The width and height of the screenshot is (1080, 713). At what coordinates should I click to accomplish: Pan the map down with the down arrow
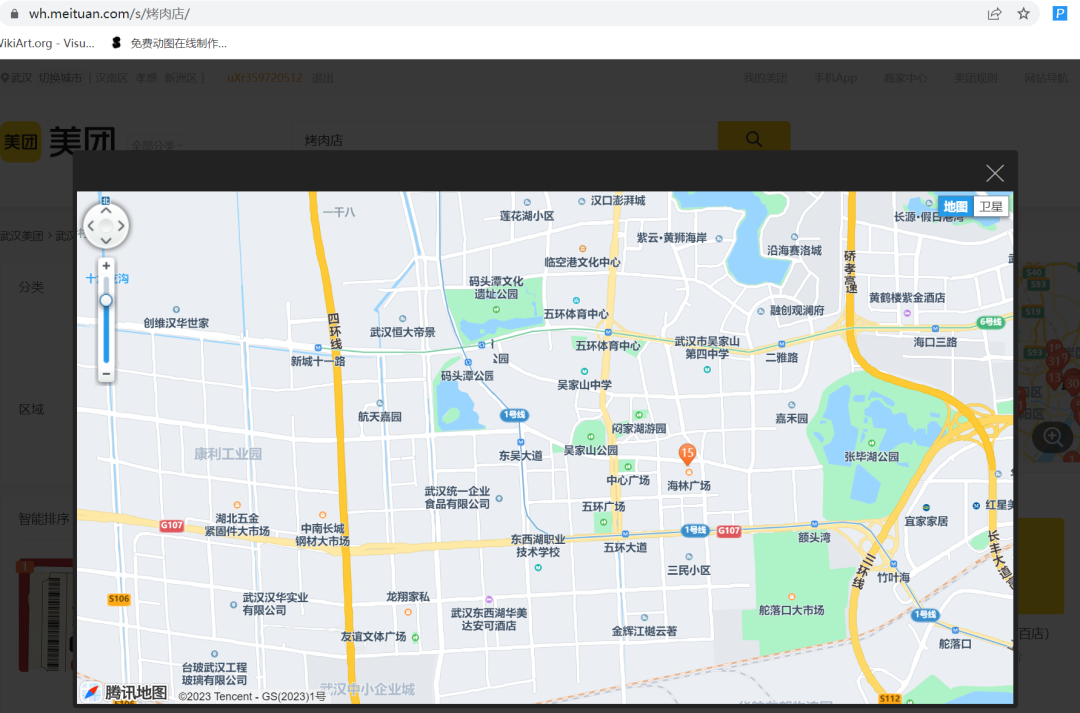click(105, 240)
